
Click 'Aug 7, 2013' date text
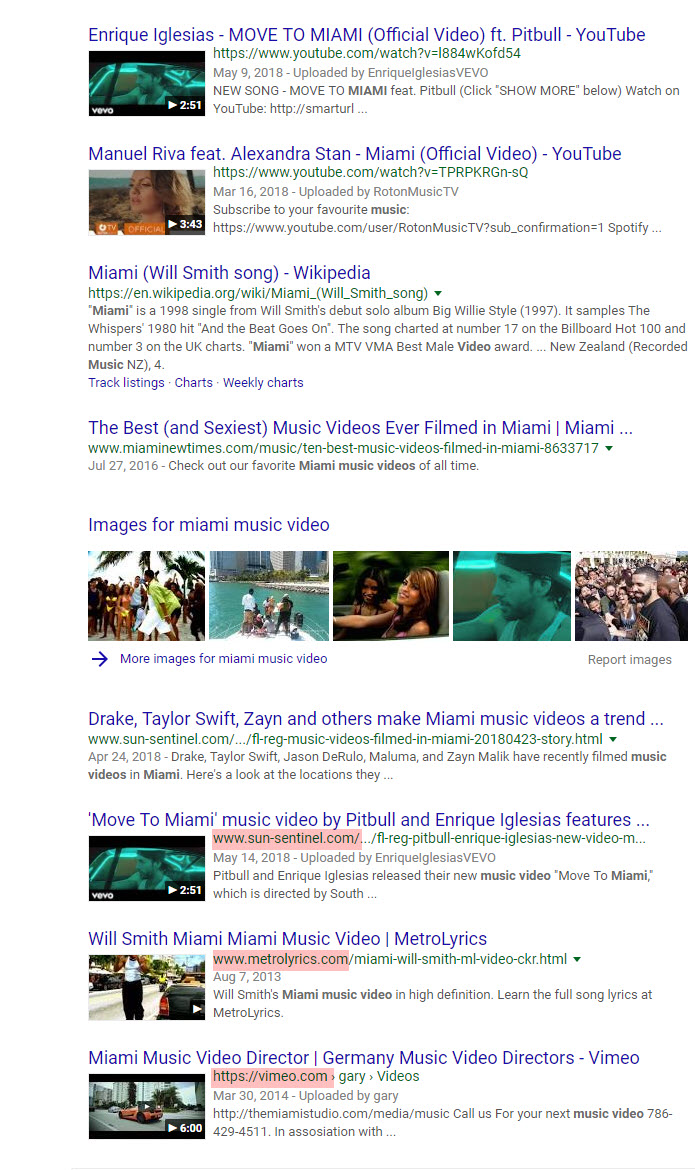(247, 977)
